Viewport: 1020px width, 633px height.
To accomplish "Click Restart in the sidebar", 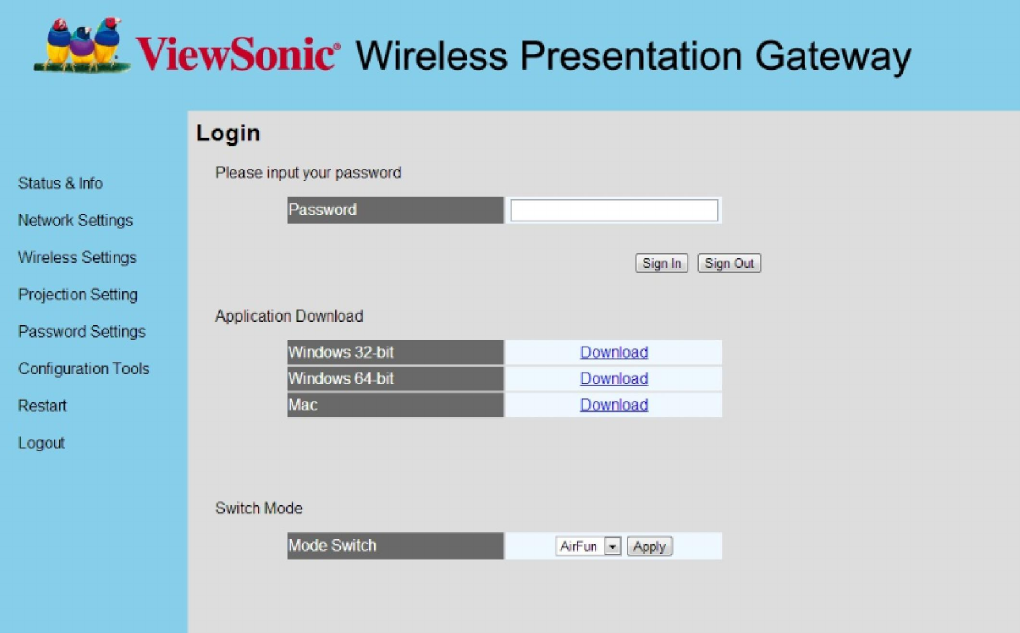I will tap(42, 406).
